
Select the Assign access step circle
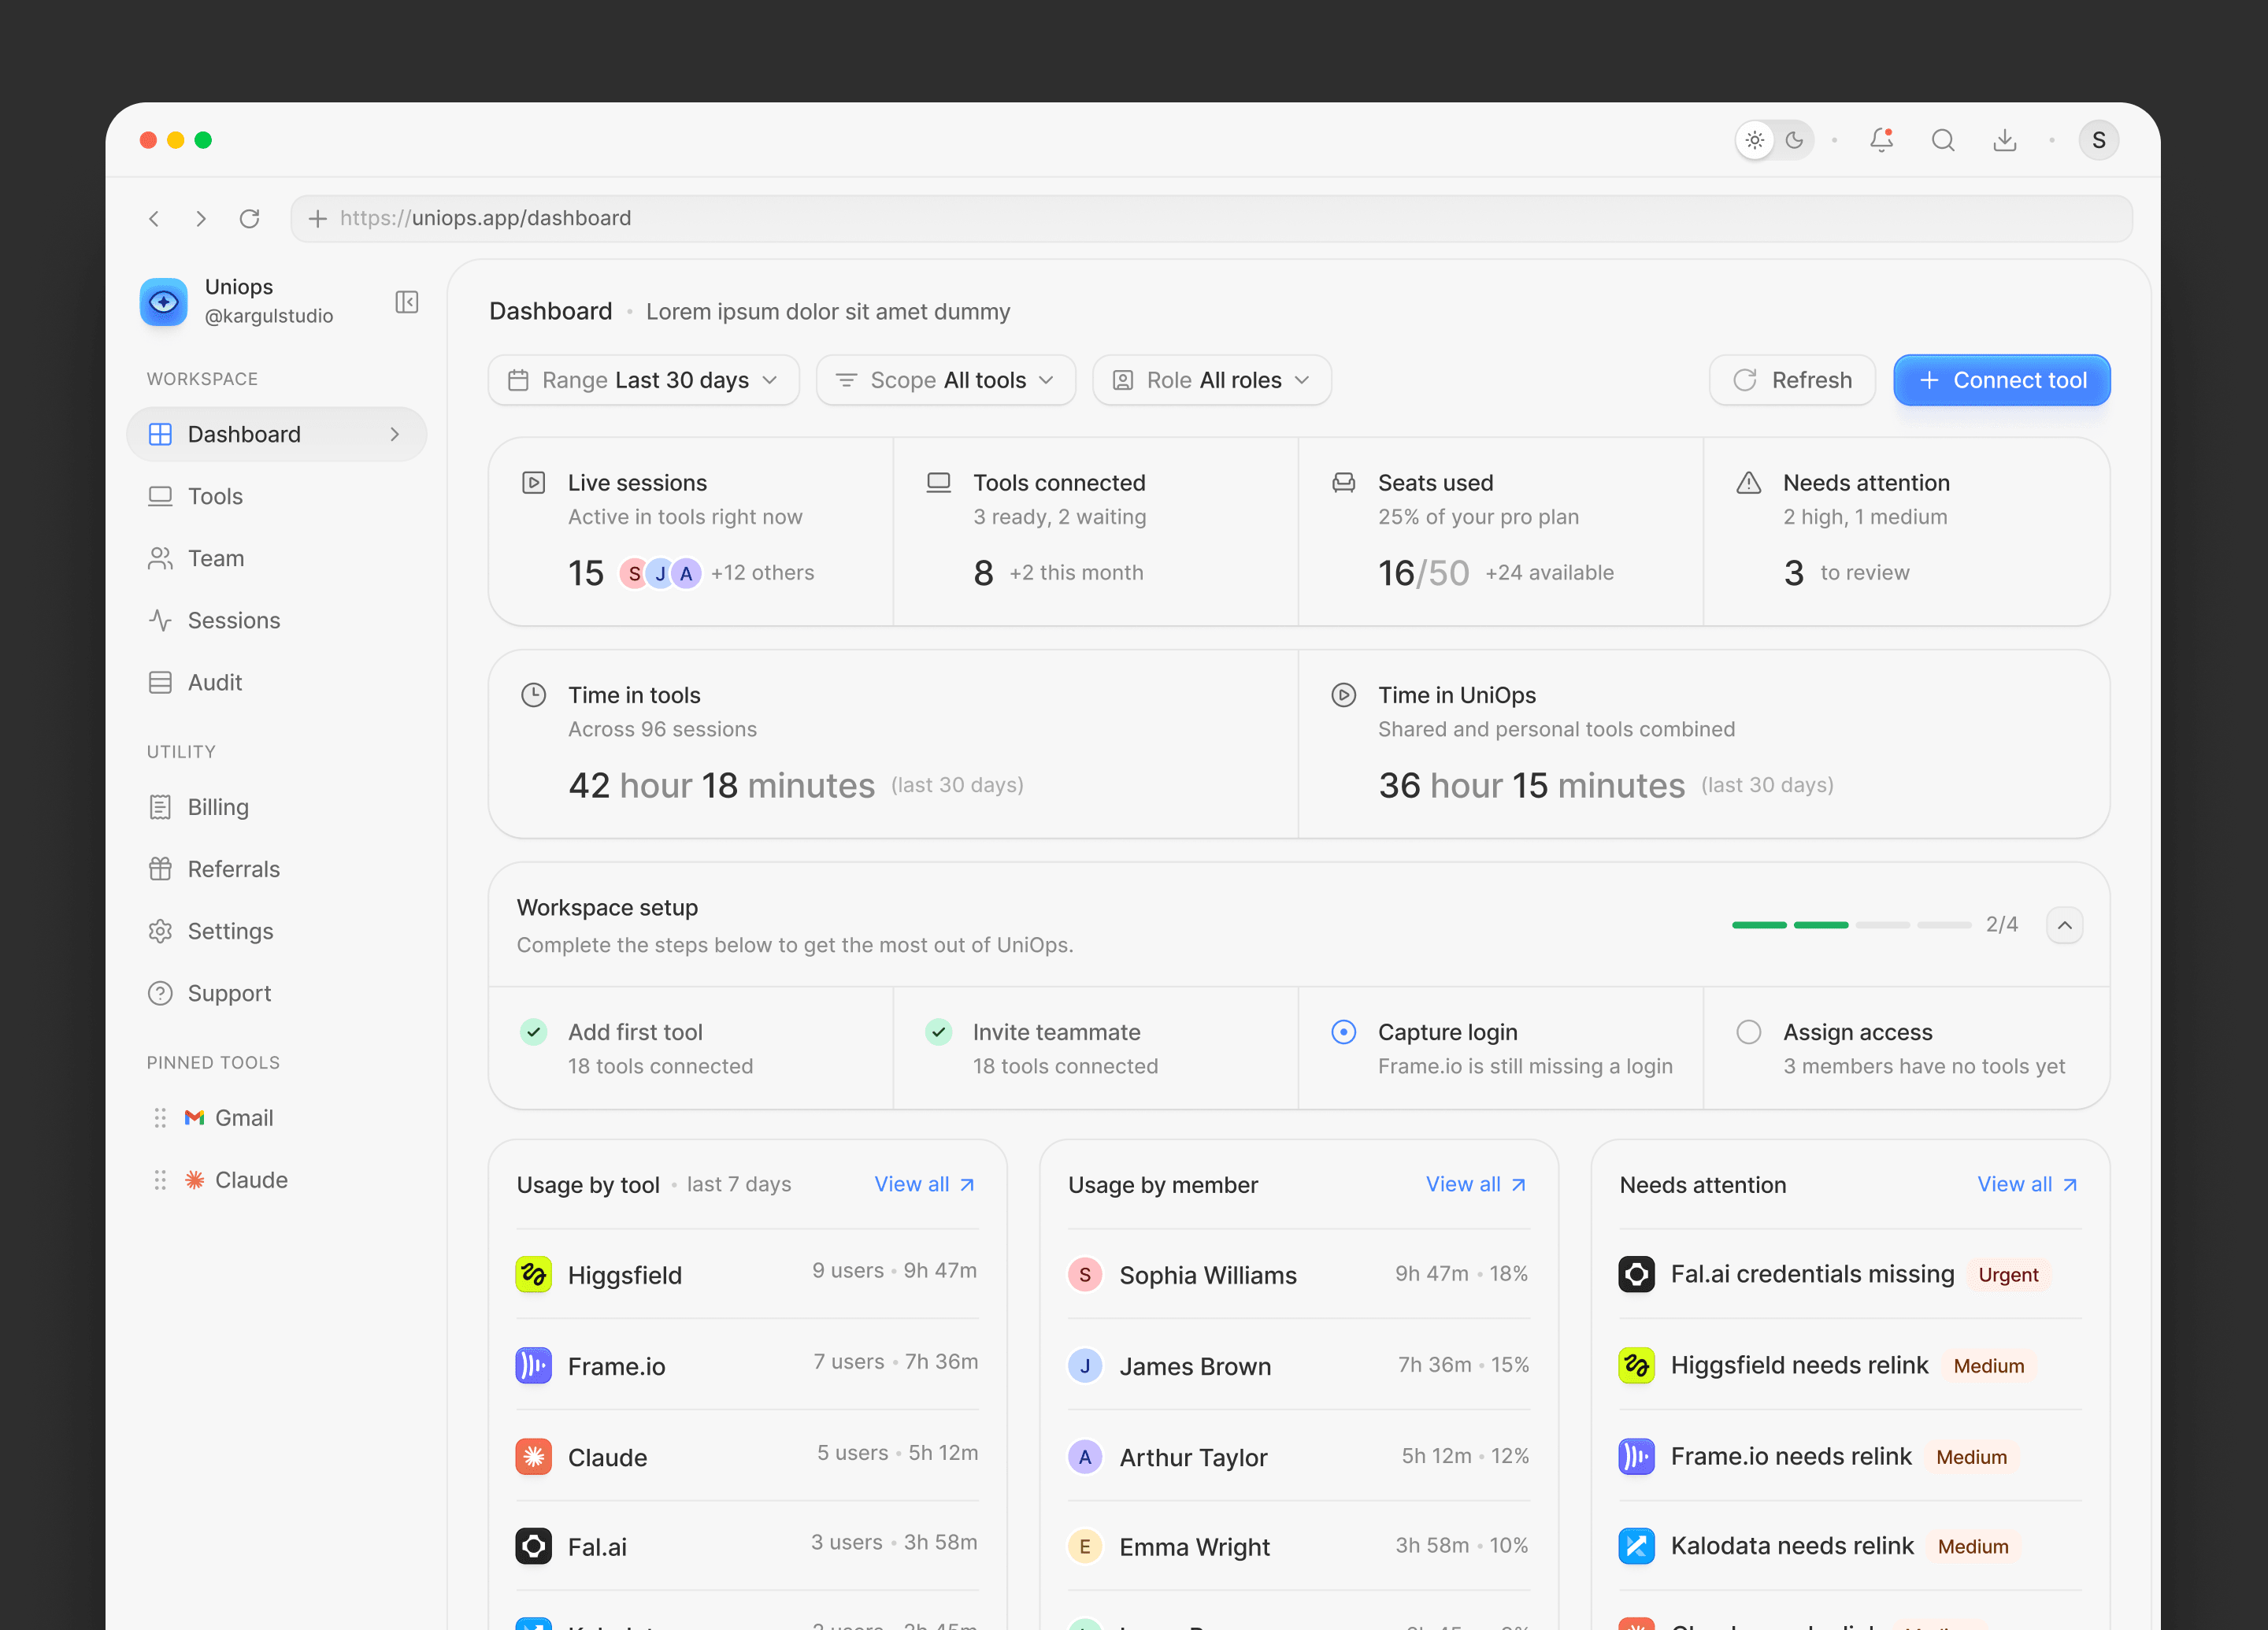point(1748,1031)
